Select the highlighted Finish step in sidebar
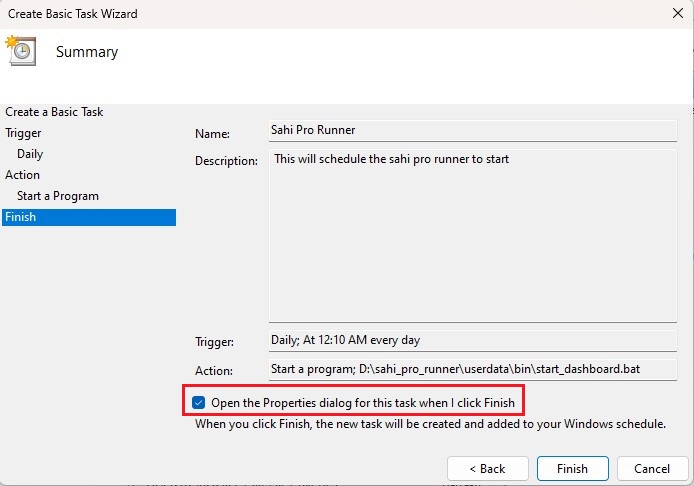Image resolution: width=694 pixels, height=486 pixels. point(20,217)
